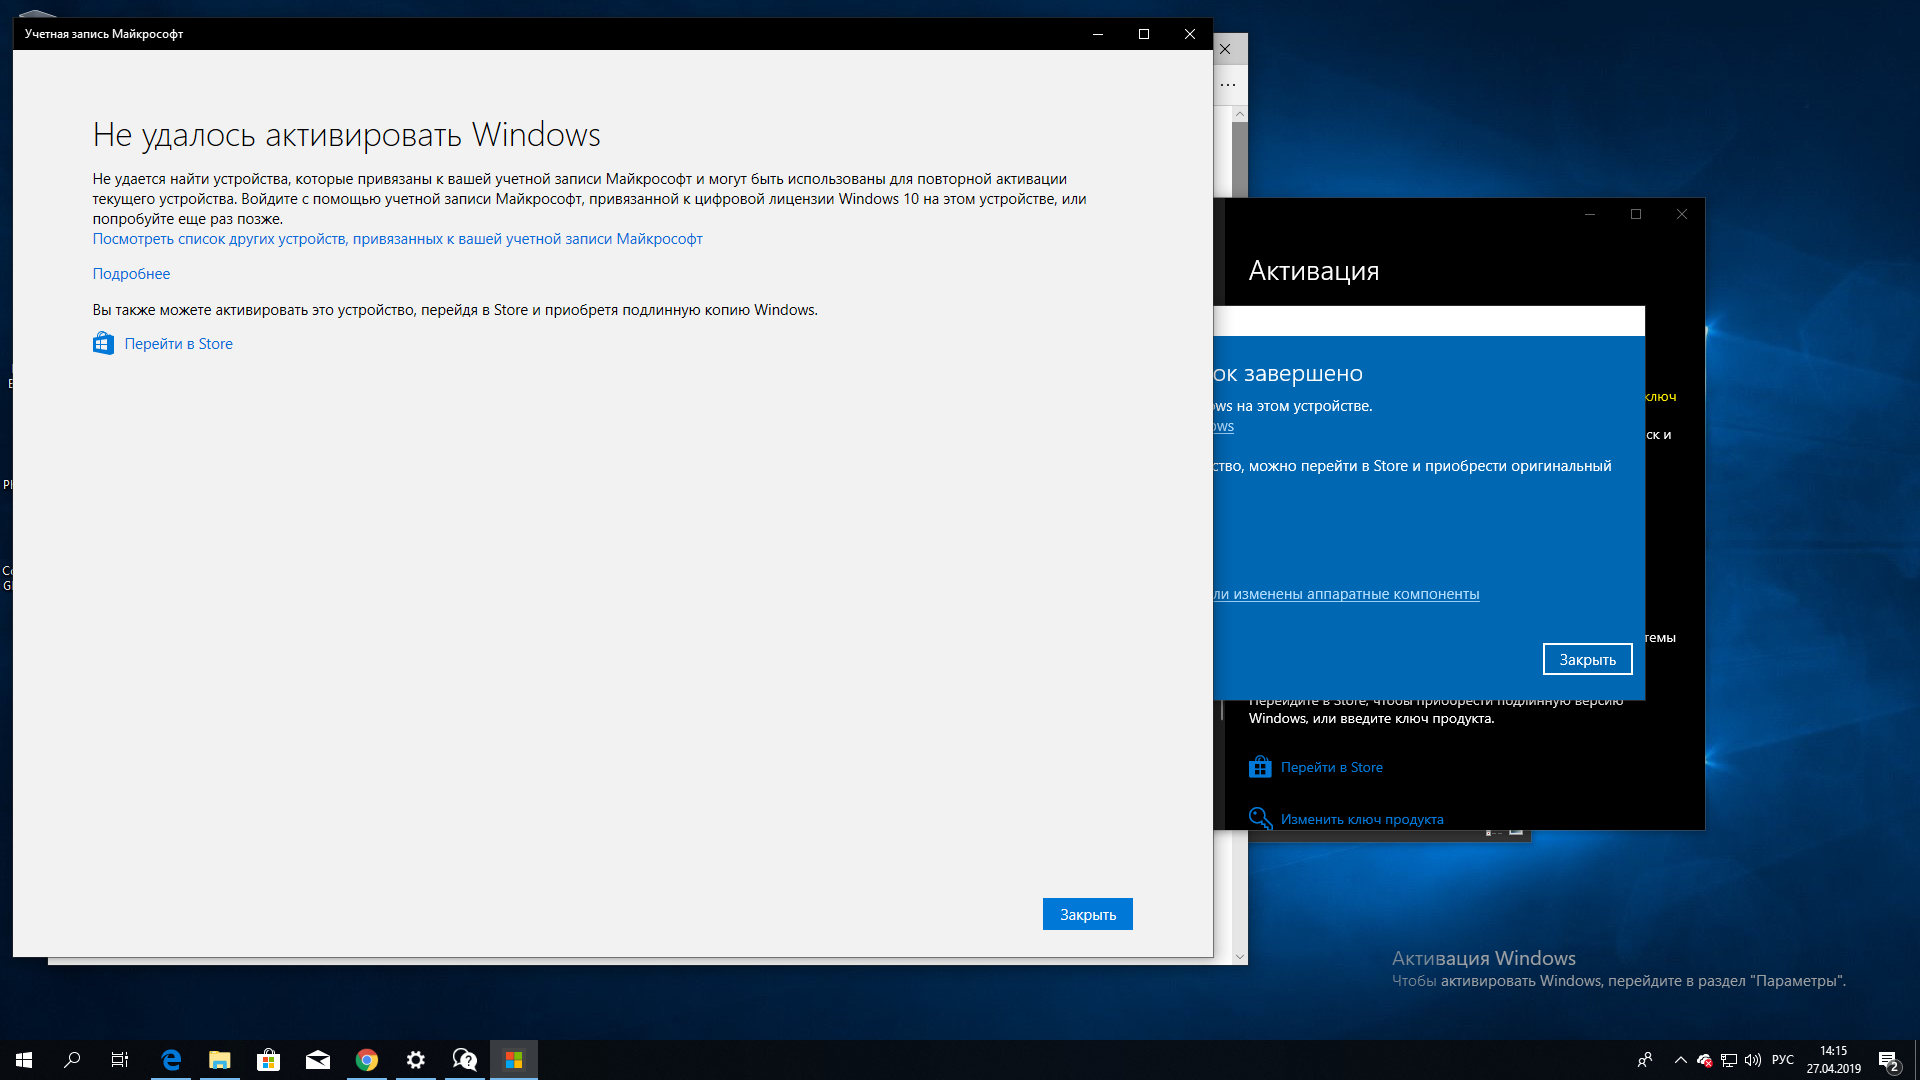1920x1080 pixels.
Task: Open the Feedback Hub taskbar icon
Action: point(465,1060)
